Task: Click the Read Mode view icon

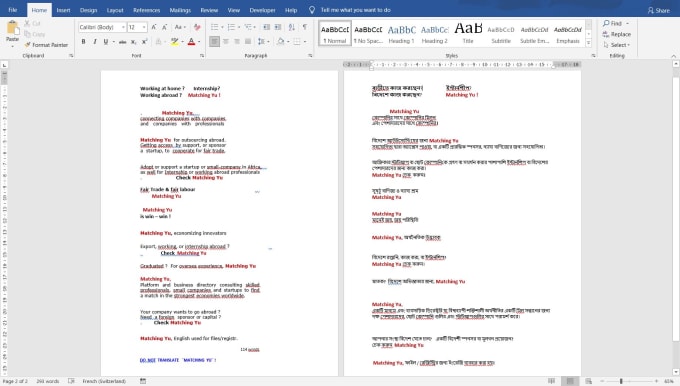Action: pos(552,381)
